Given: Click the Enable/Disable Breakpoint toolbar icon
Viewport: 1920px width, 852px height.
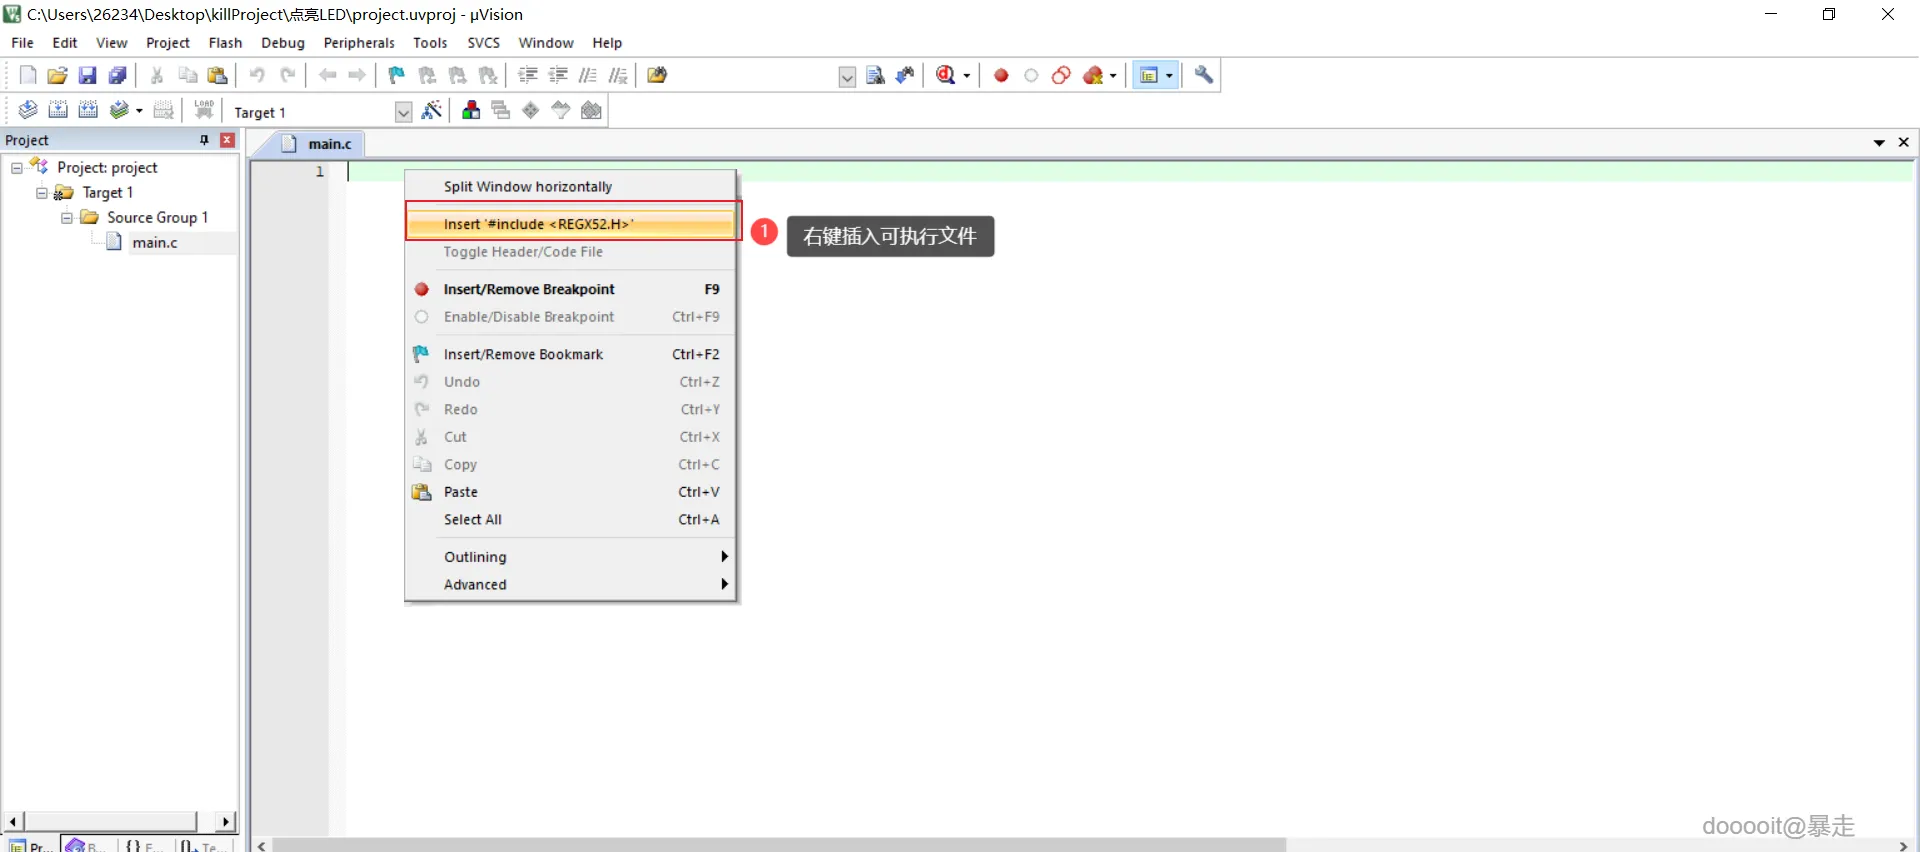Looking at the screenshot, I should [1031, 75].
